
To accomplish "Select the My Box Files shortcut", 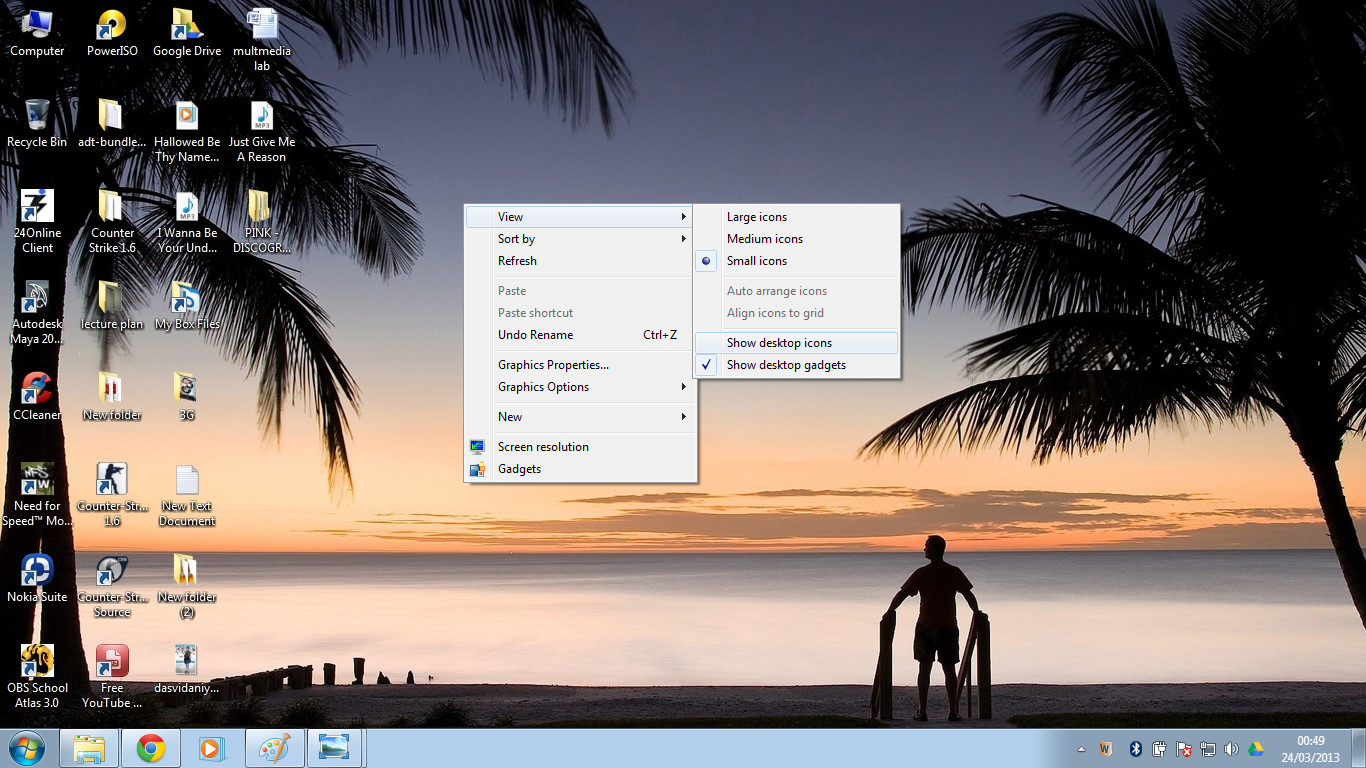I will point(187,306).
